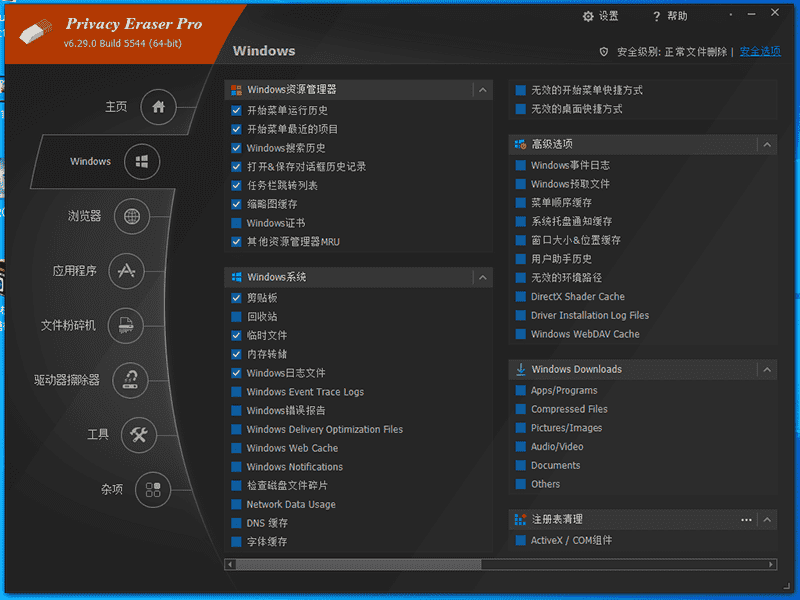Viewport: 800px width, 600px height.
Task: Switch to the 应用程序 section label
Action: (x=74, y=271)
